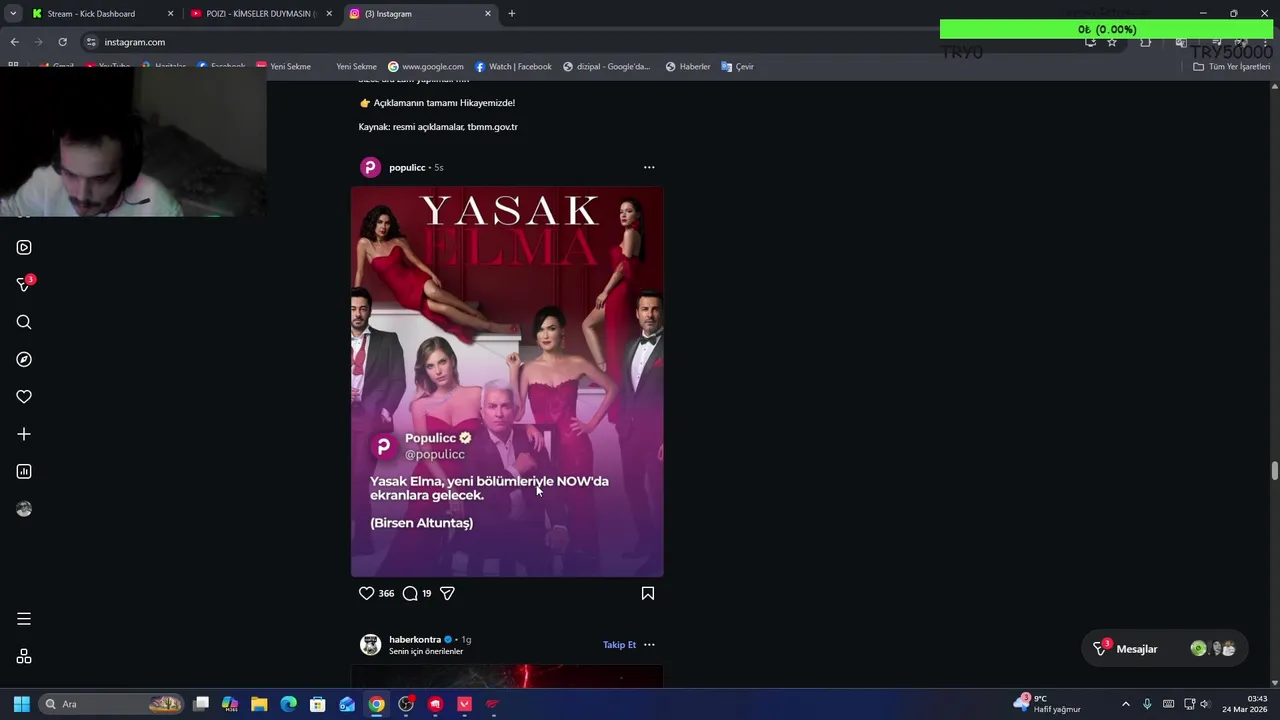Open the Explore compass icon
This screenshot has width=1280, height=720.
[24, 359]
